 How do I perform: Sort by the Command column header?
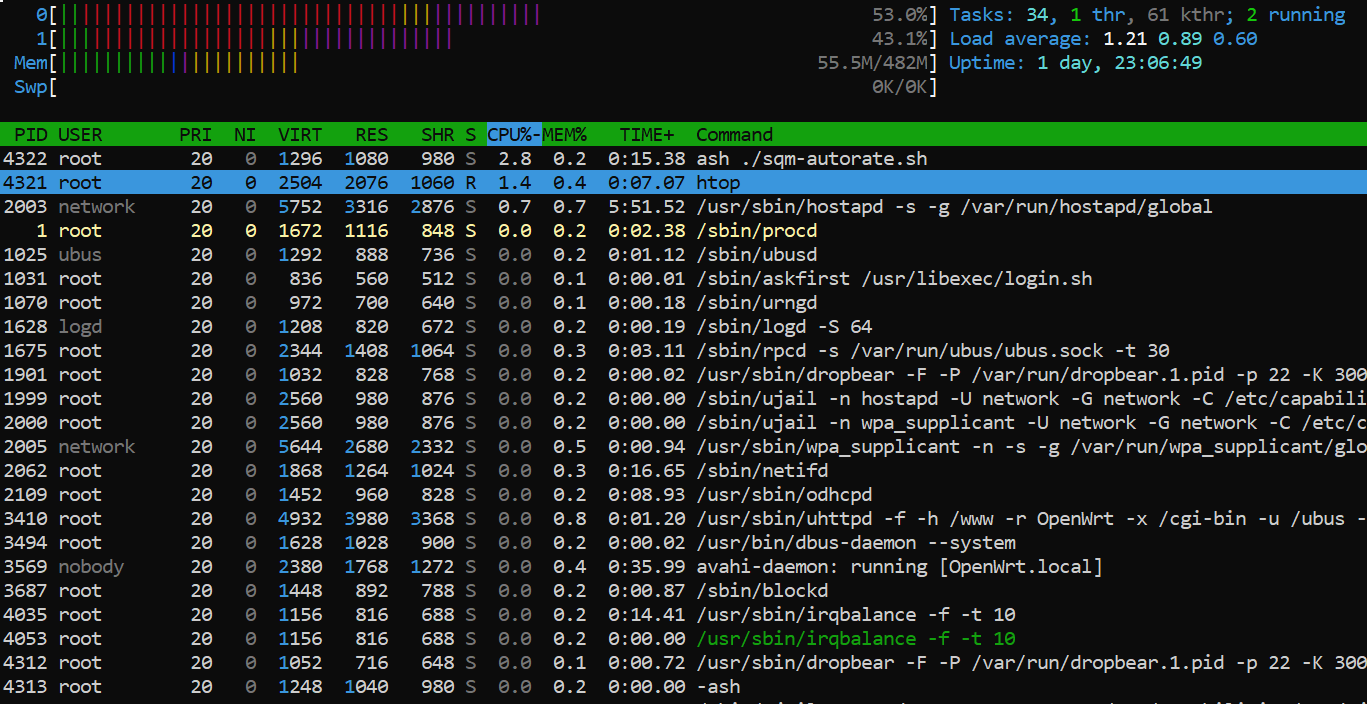[734, 135]
